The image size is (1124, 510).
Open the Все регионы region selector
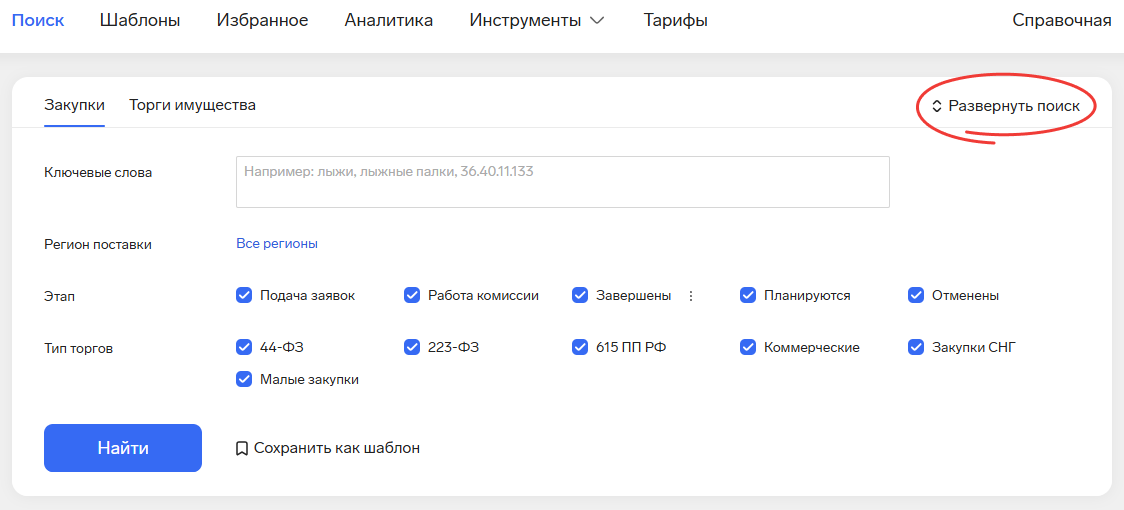pyautogui.click(x=277, y=244)
